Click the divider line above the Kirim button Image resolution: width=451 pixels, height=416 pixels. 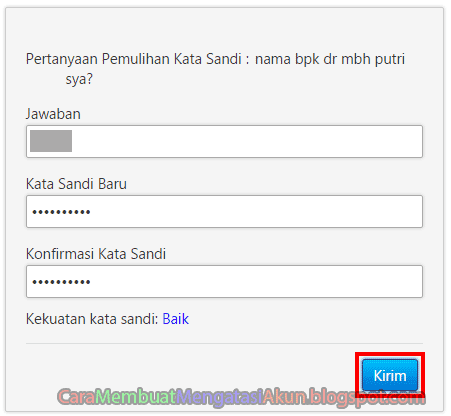tap(224, 343)
